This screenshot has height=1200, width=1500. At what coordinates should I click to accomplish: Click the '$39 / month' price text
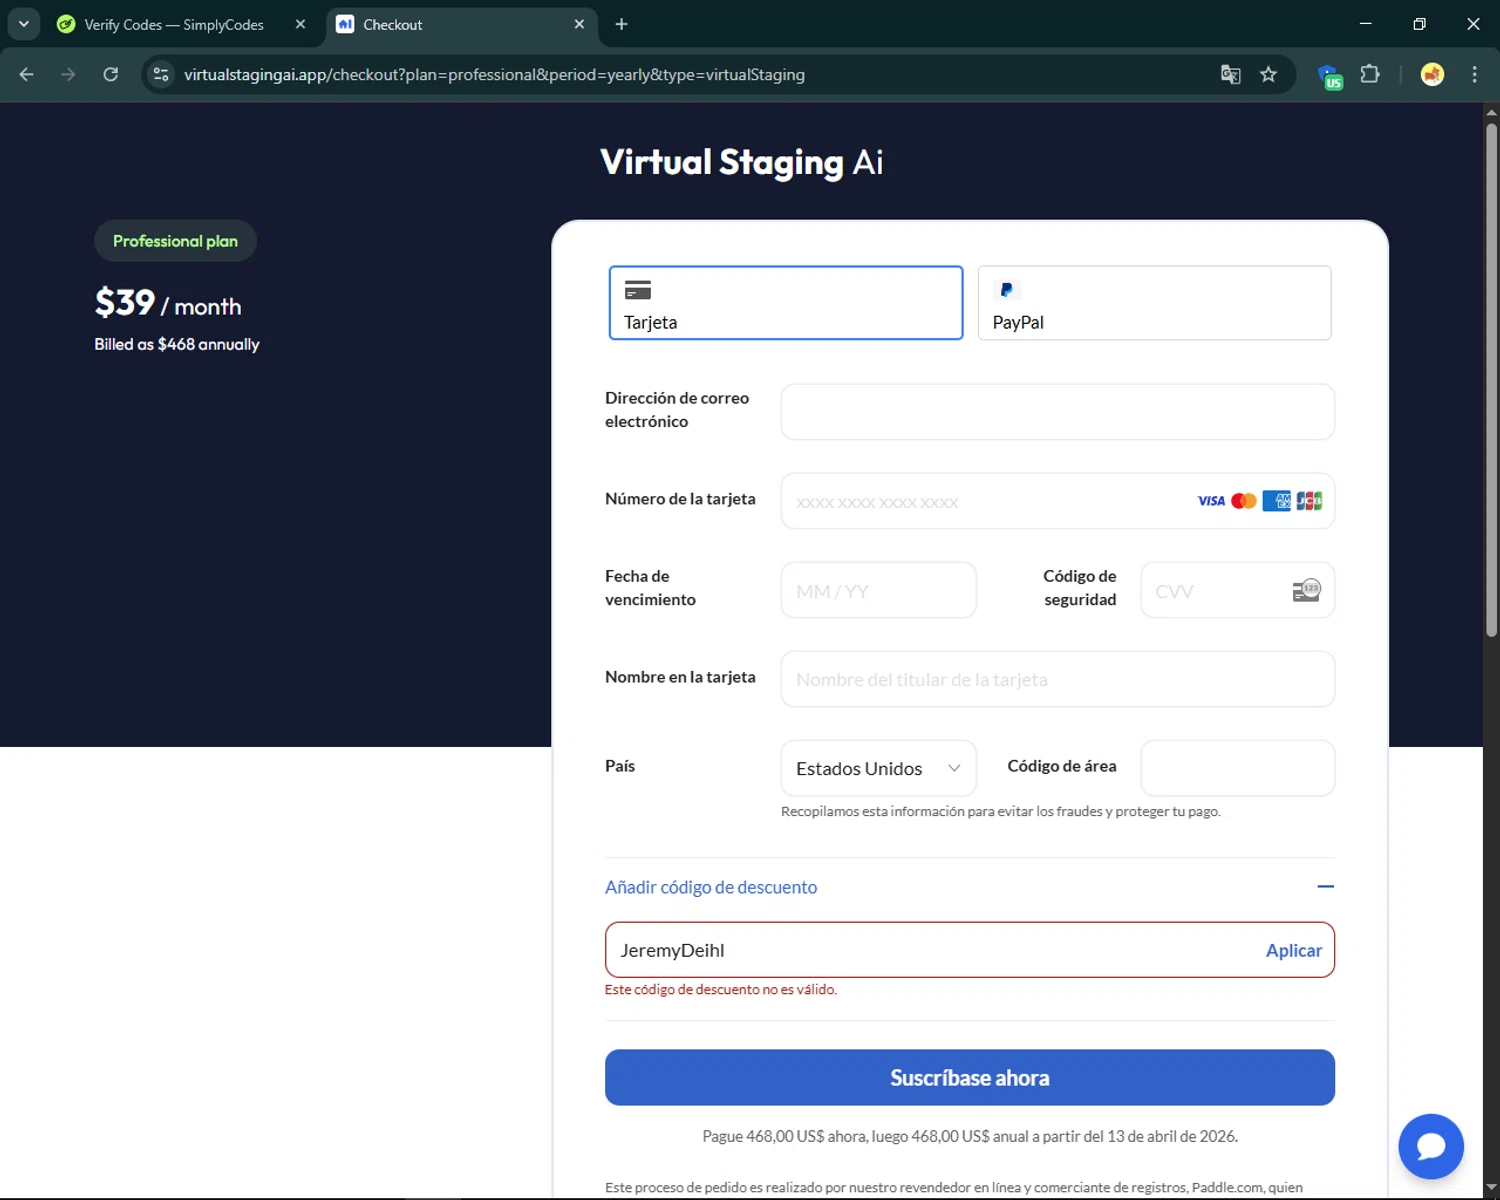168,303
